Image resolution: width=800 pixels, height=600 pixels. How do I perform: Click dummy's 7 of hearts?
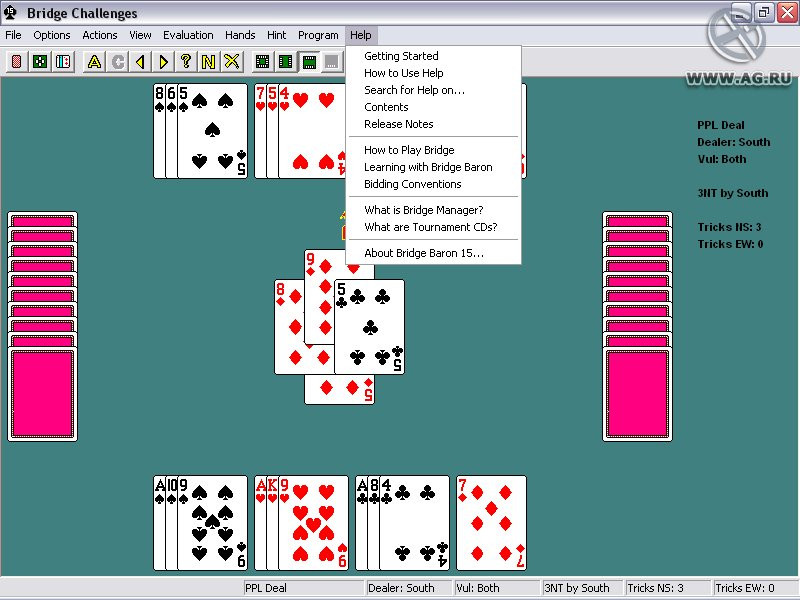point(260,131)
